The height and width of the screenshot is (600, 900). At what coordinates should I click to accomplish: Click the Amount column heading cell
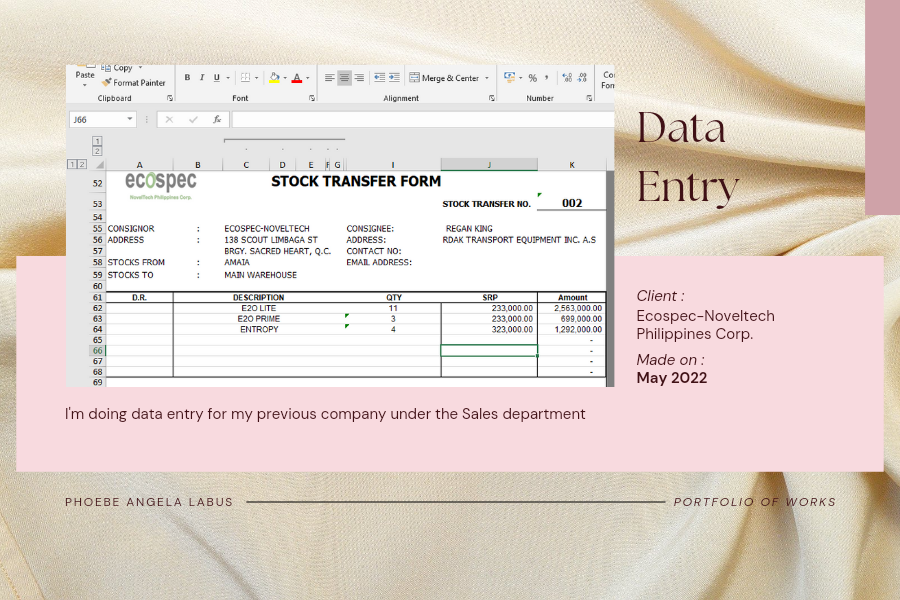pos(572,297)
